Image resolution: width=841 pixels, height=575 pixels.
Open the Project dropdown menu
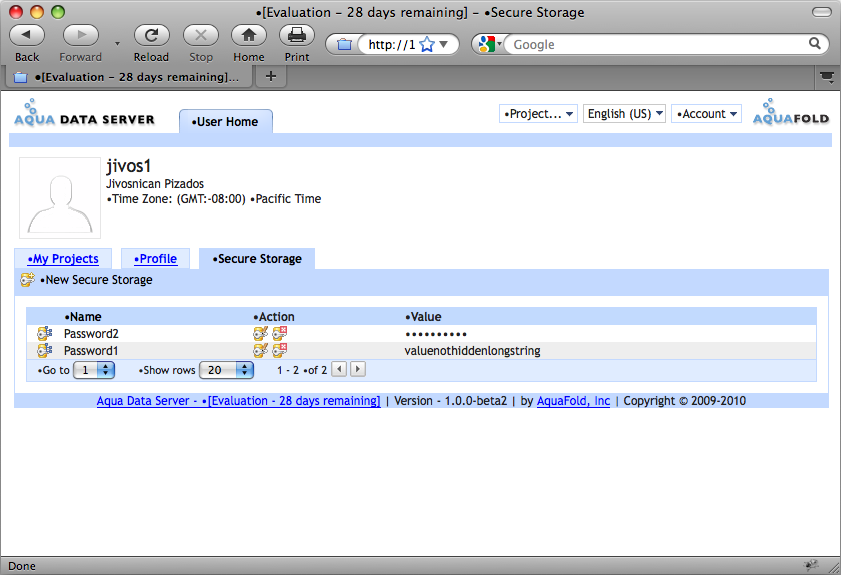pos(538,114)
